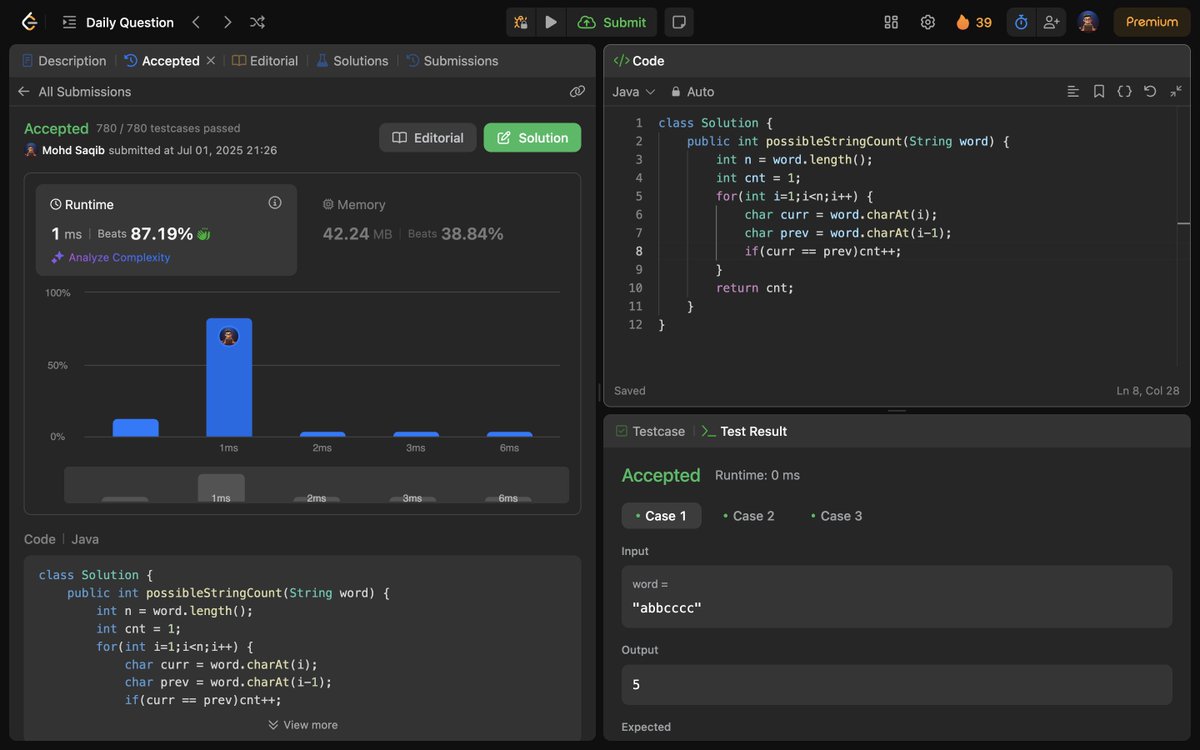The image size is (1200, 750).
Task: Pick a random question shuffle icon
Action: tap(257, 22)
